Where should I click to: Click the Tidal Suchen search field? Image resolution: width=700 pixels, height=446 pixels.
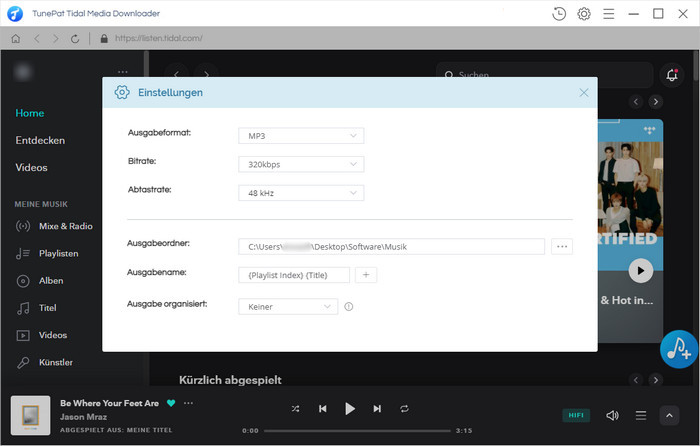click(544, 75)
